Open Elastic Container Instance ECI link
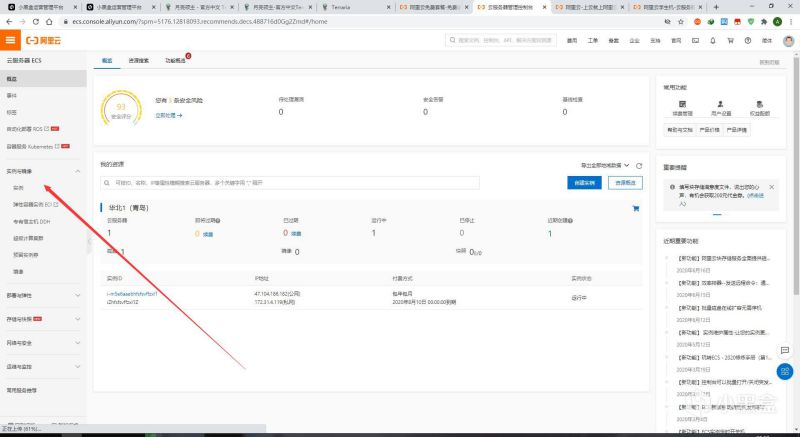This screenshot has height=437, width=800. tap(36, 204)
